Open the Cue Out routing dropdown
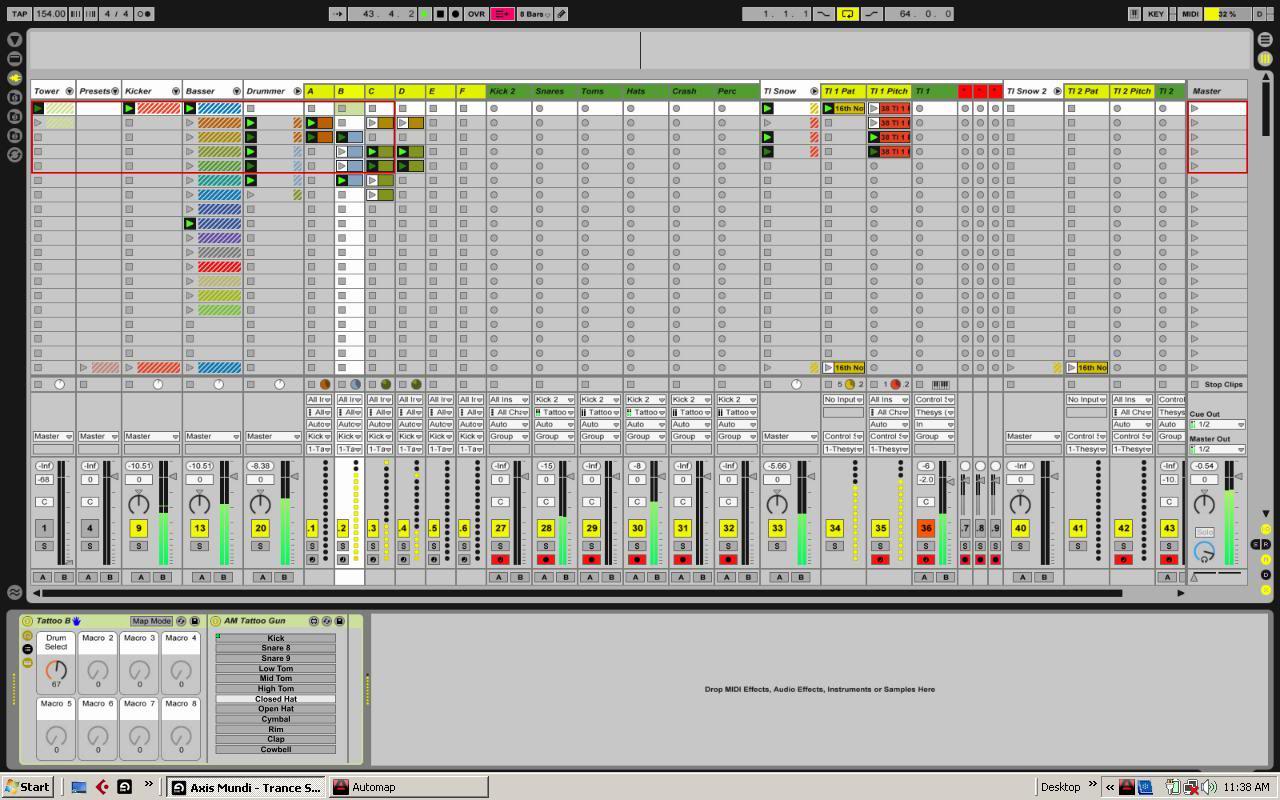 1217,425
